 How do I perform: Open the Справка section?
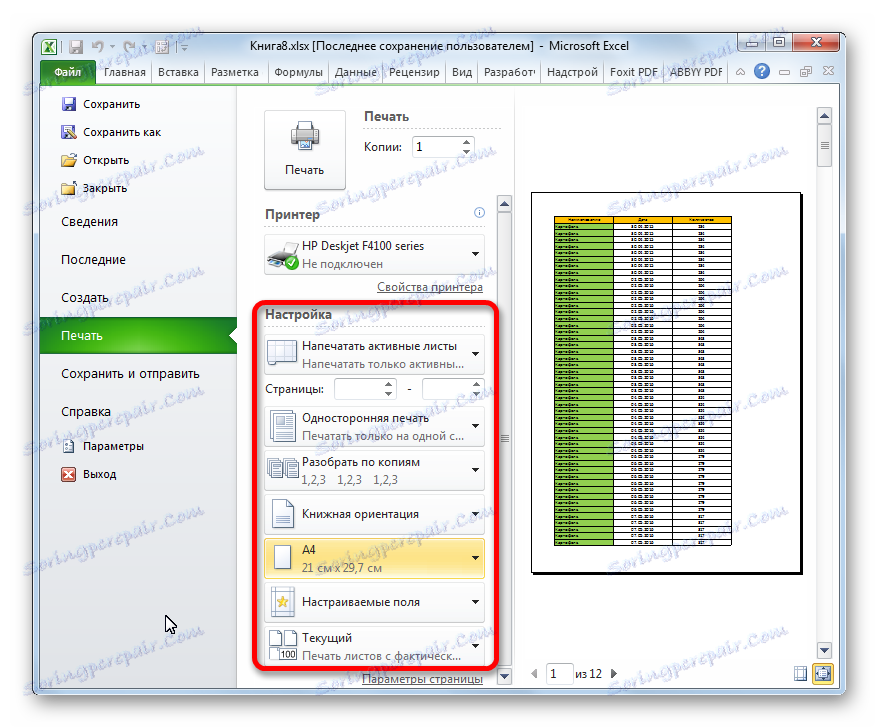pyautogui.click(x=86, y=412)
